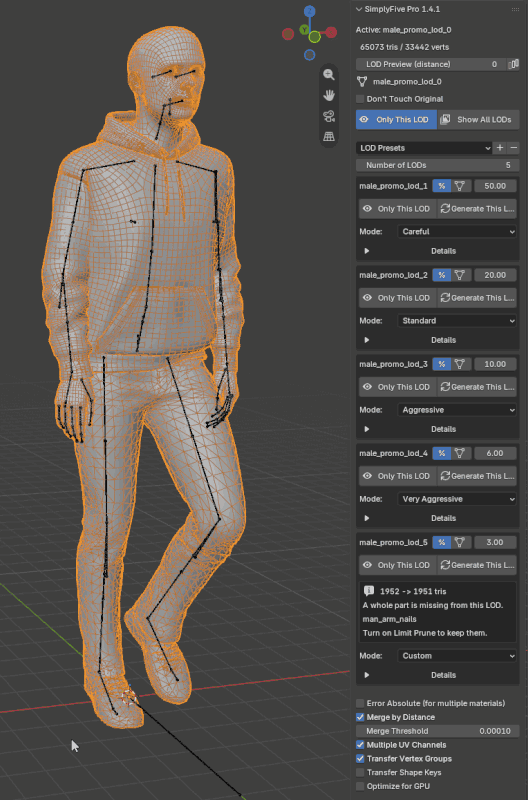Generate the male_promo_lod_4 LOD
Image resolution: width=528 pixels, height=800 pixels.
(x=477, y=476)
